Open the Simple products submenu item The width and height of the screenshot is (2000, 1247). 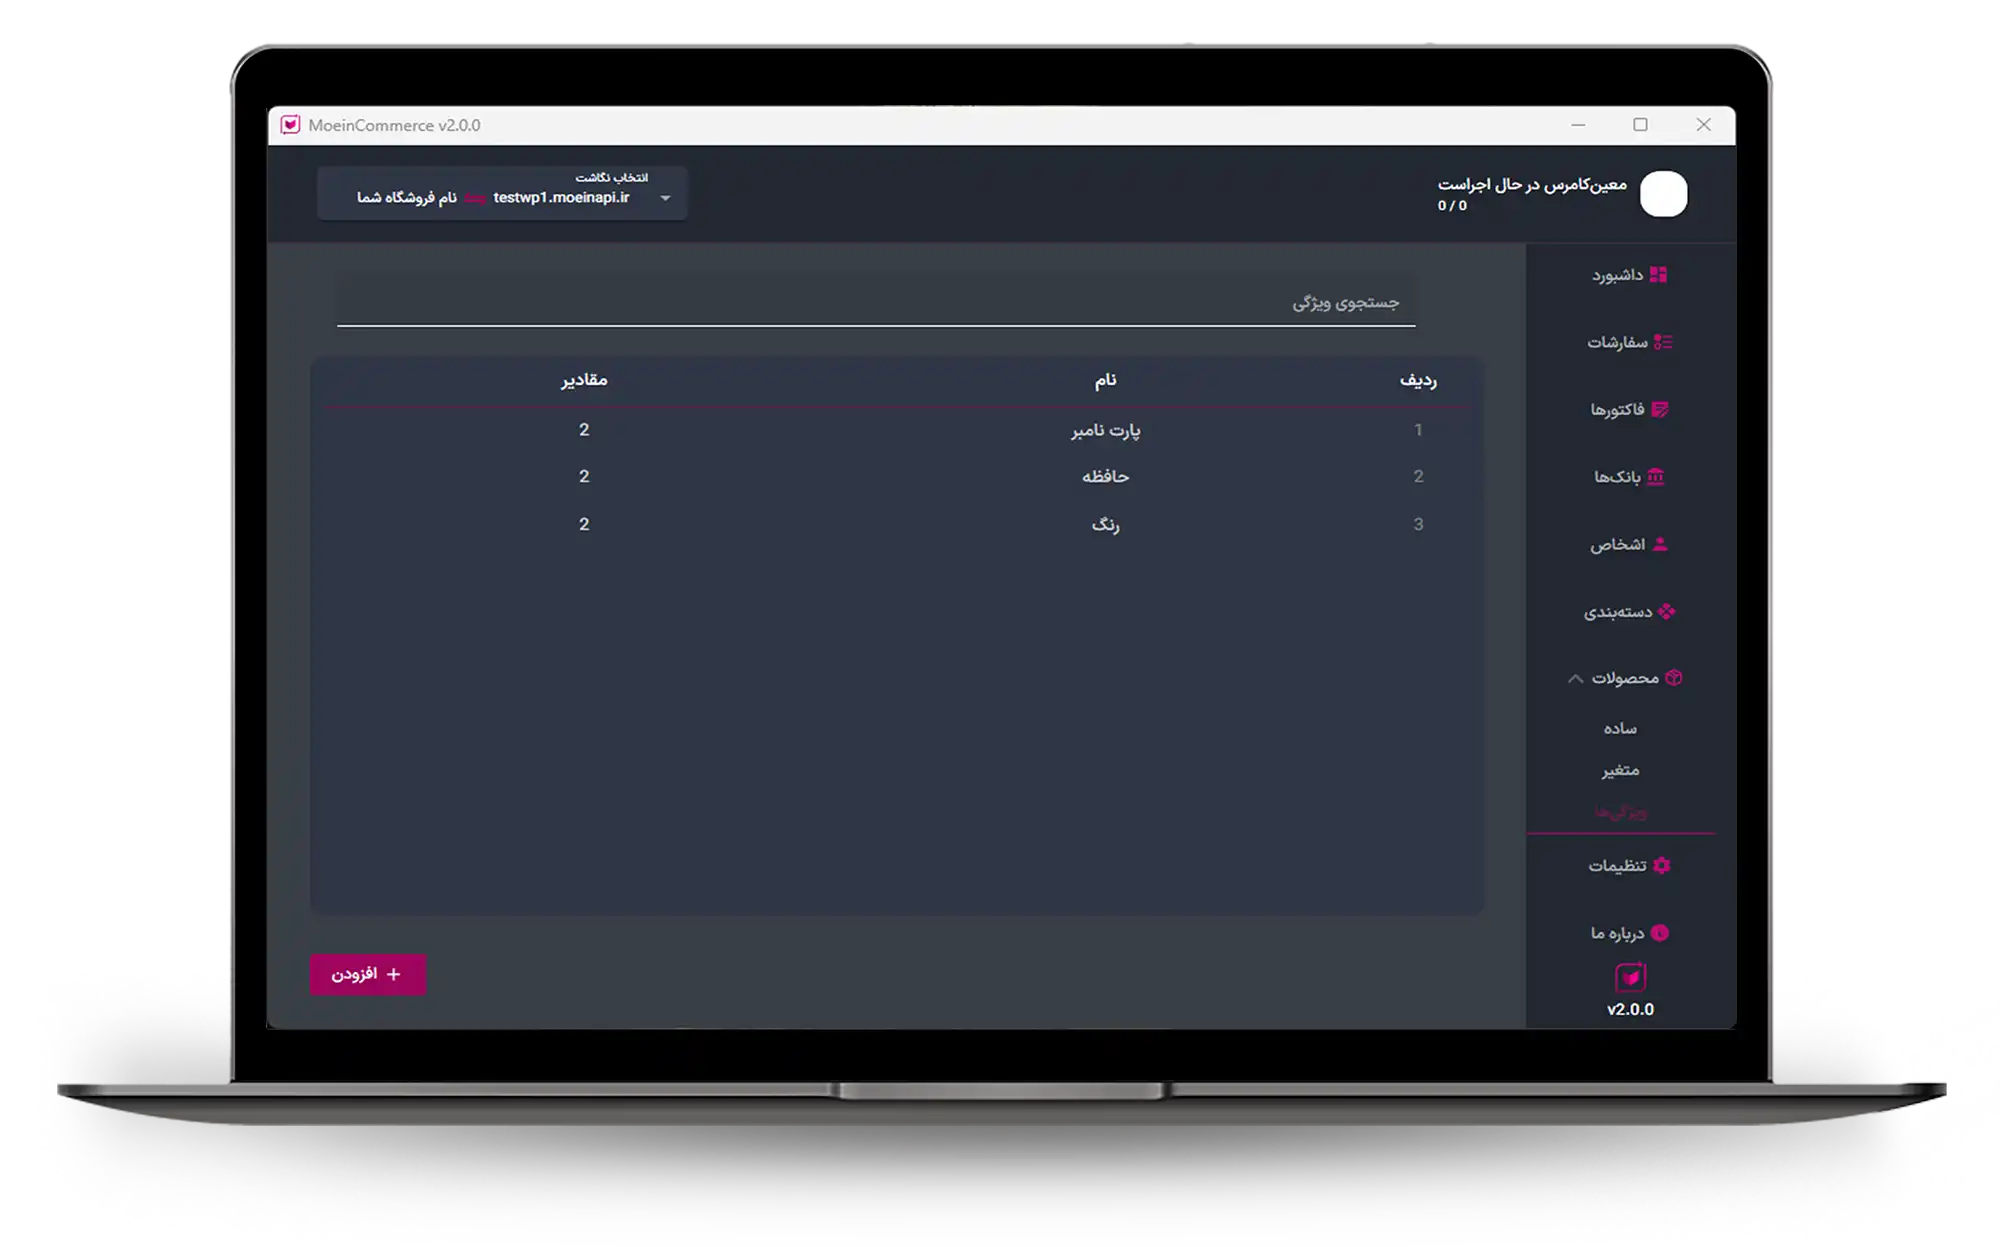[1620, 729]
